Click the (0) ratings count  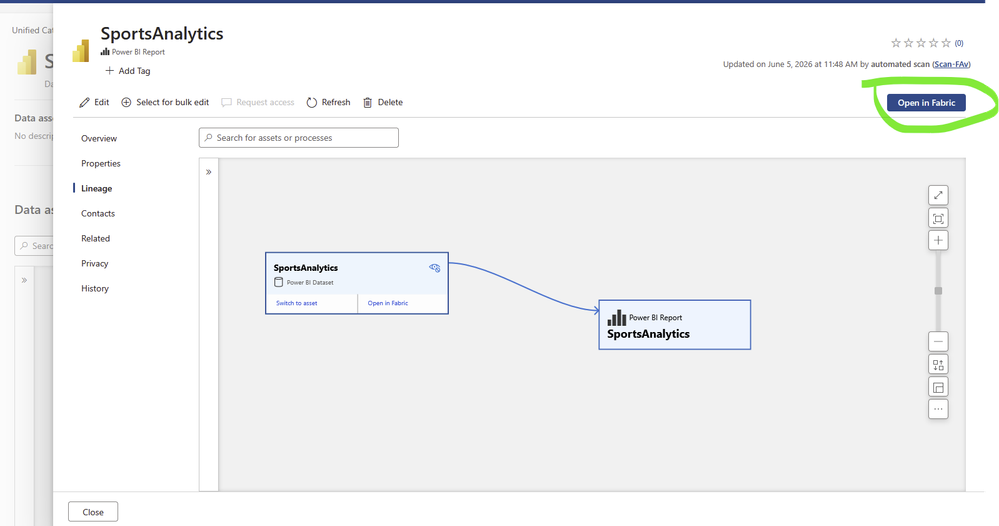[959, 43]
